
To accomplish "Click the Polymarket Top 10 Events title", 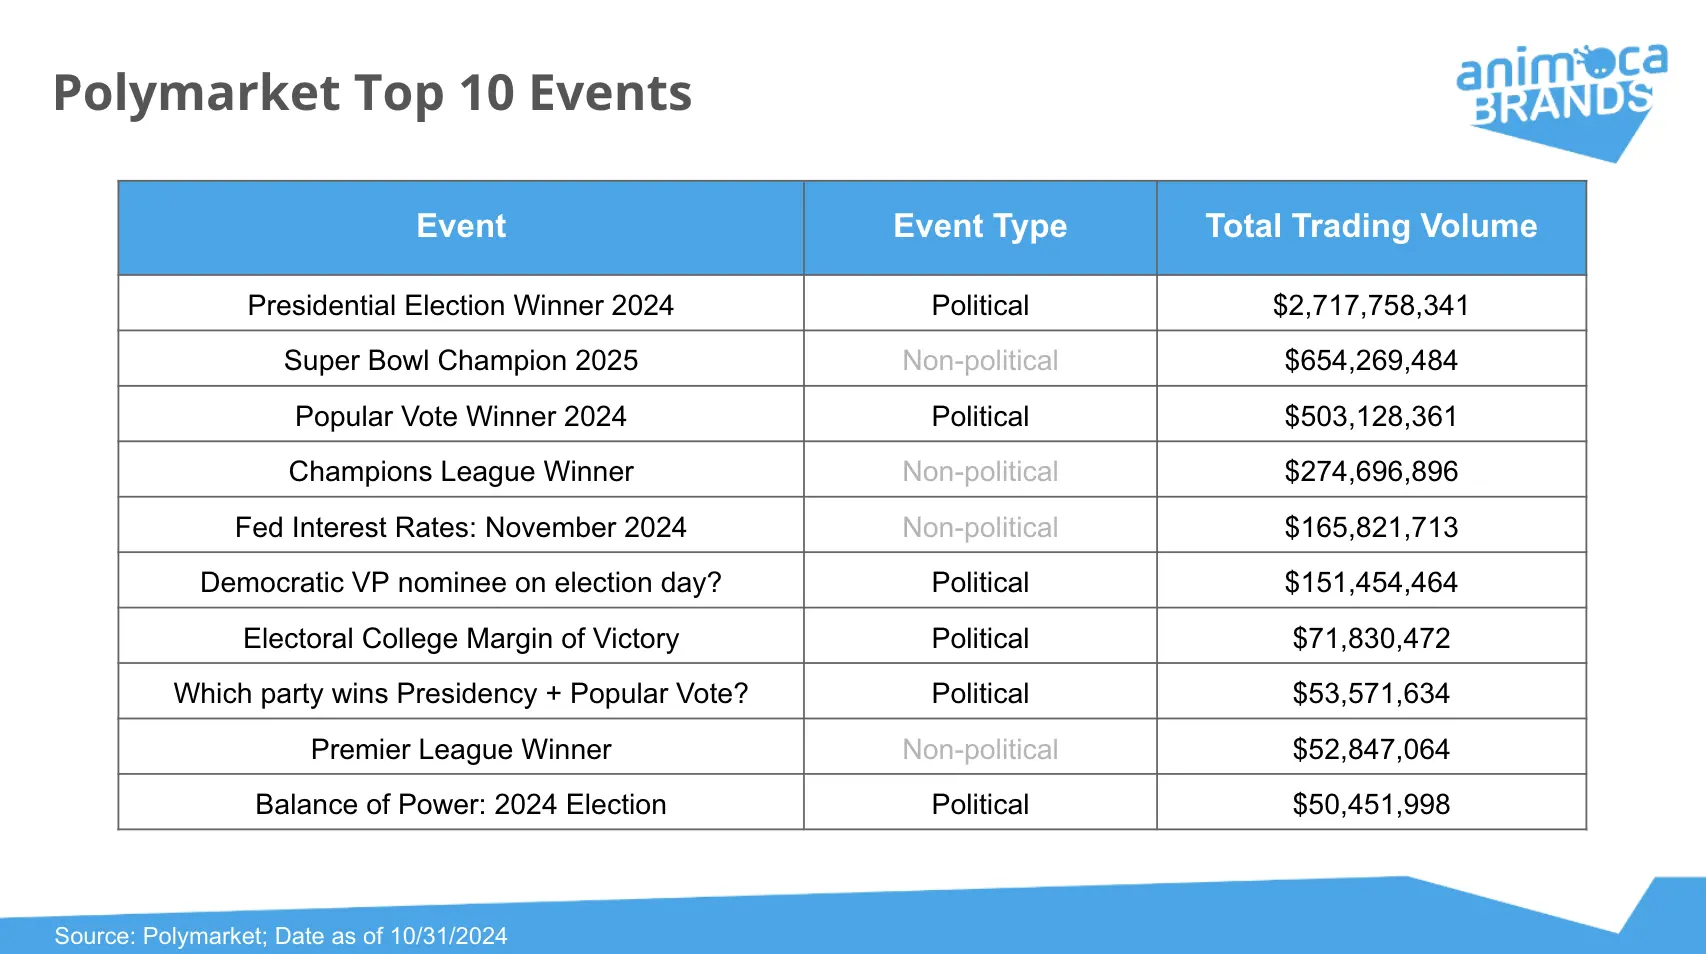I will tap(372, 93).
